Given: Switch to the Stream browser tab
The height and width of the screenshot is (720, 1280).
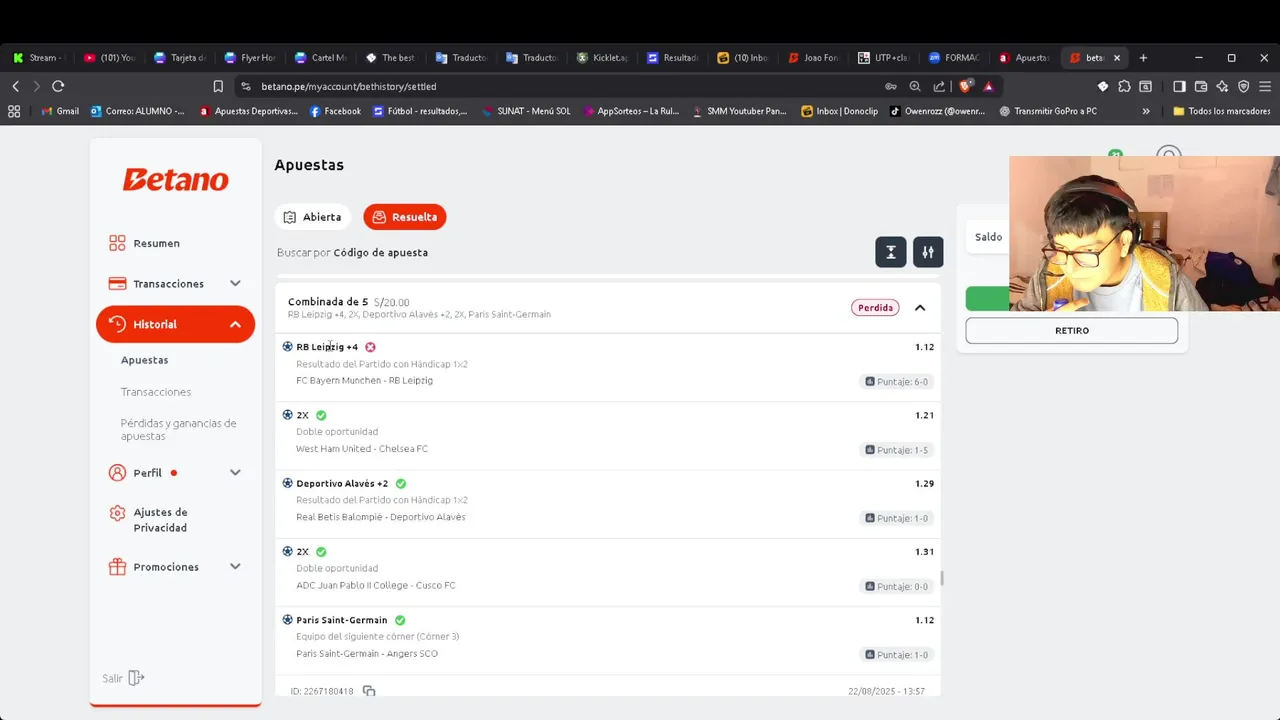Looking at the screenshot, I should tap(38, 58).
